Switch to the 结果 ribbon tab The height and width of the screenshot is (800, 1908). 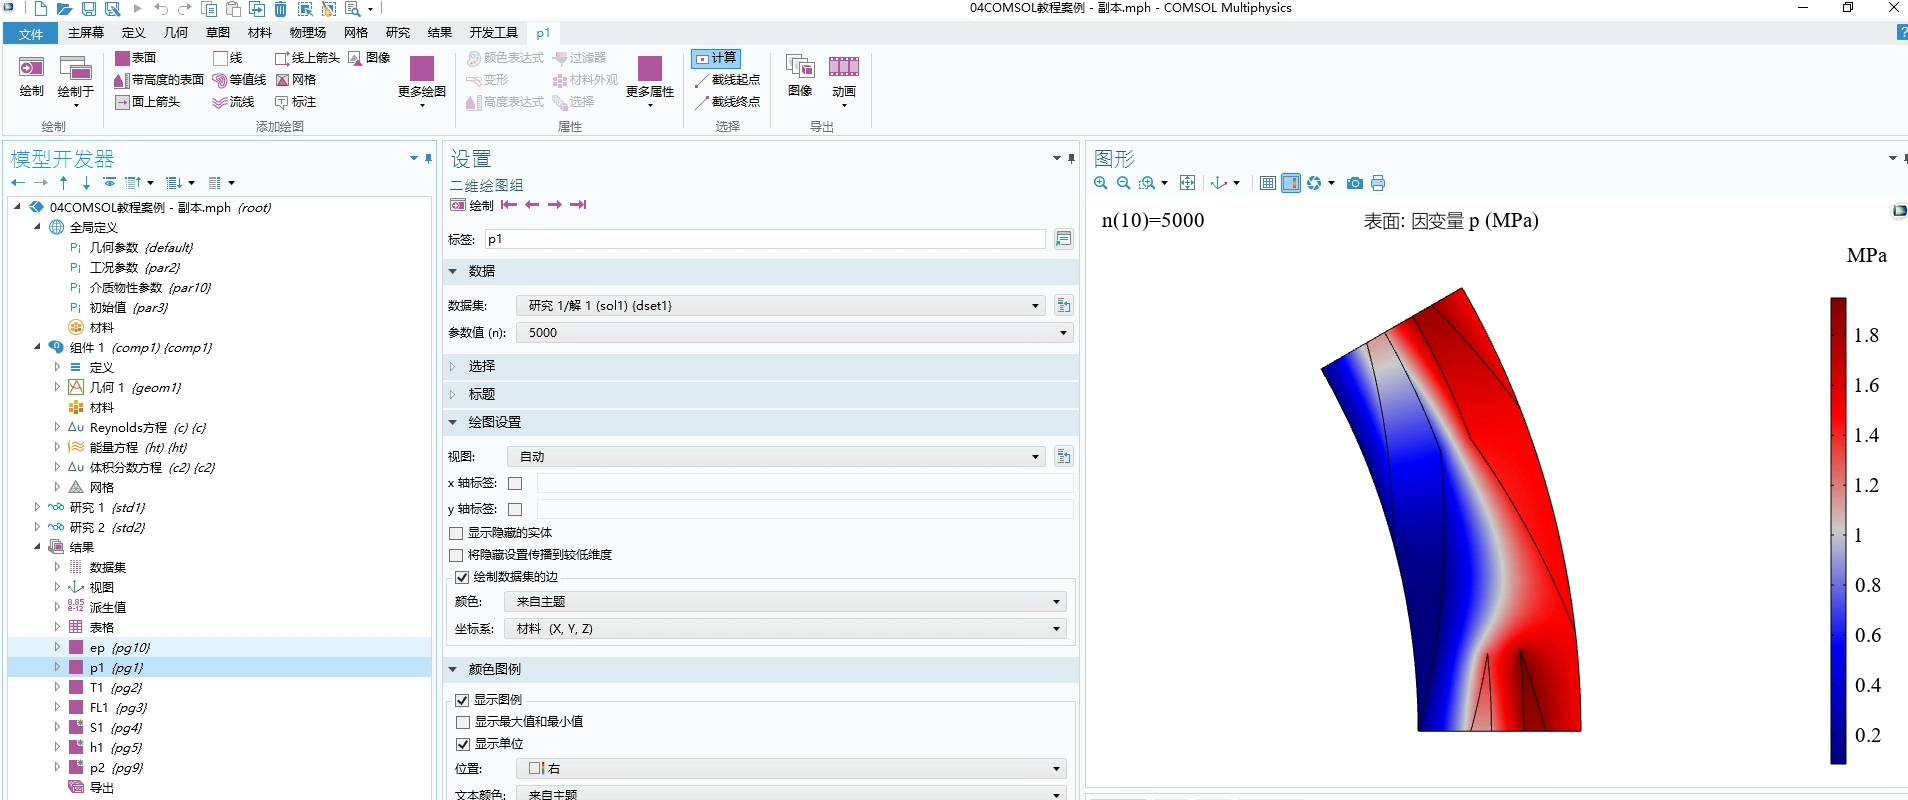point(440,33)
